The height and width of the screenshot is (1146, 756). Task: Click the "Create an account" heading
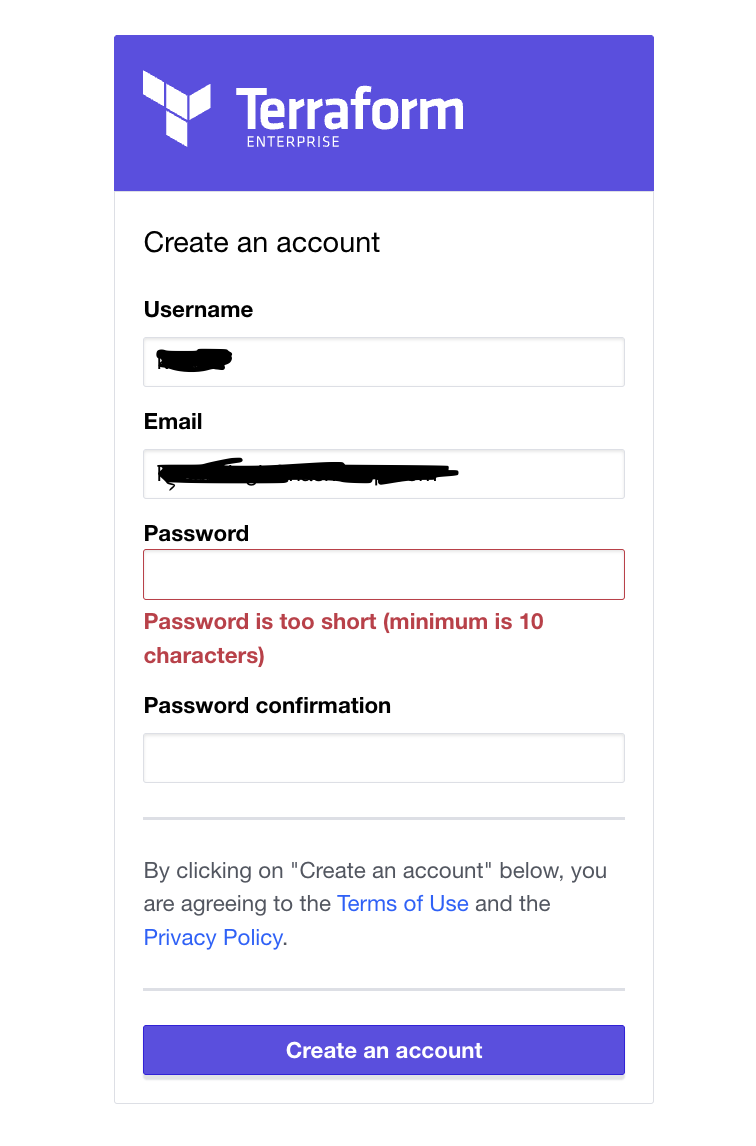pos(262,243)
